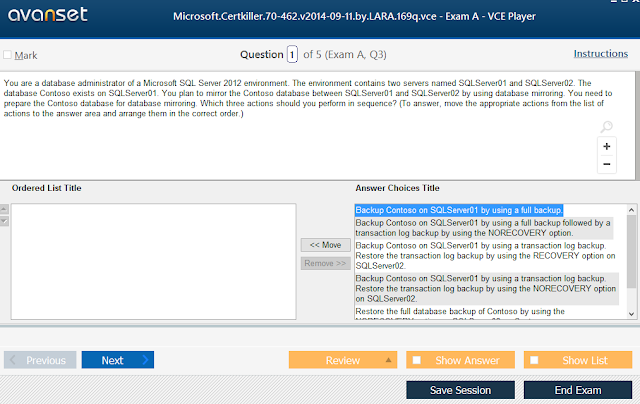Click the Save Session button

(x=460, y=390)
